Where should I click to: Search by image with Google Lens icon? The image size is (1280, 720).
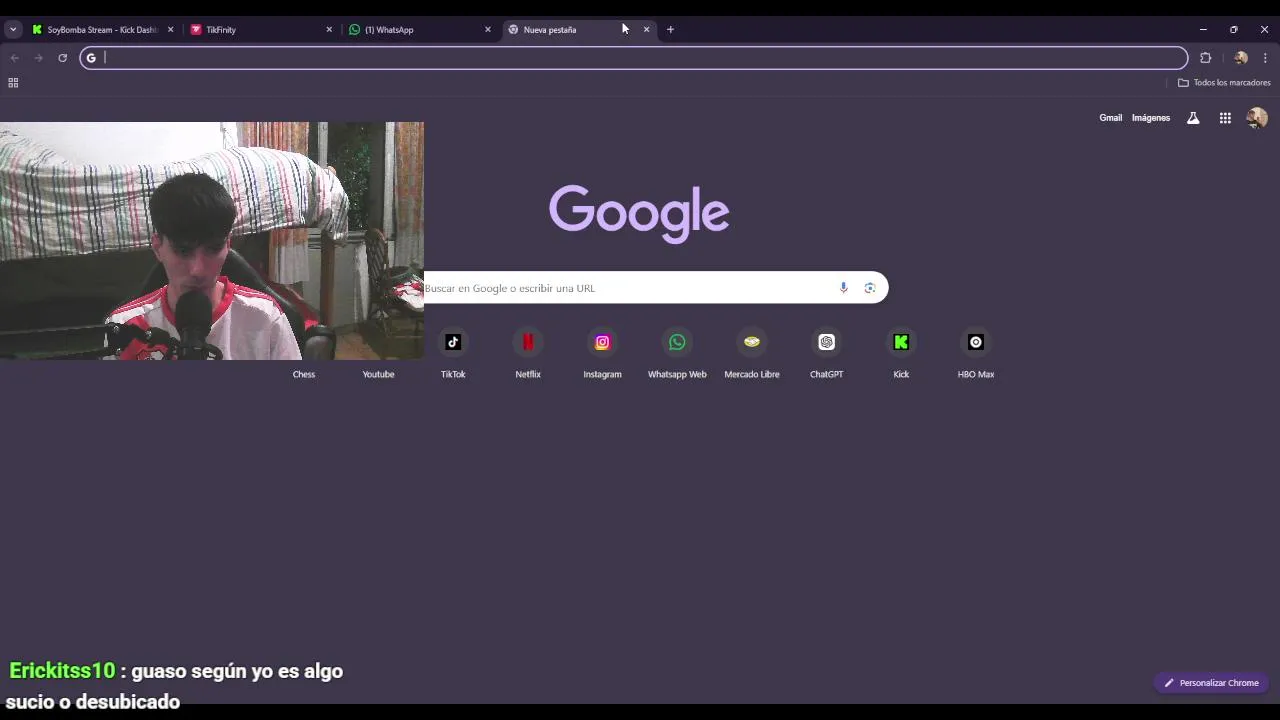(870, 288)
